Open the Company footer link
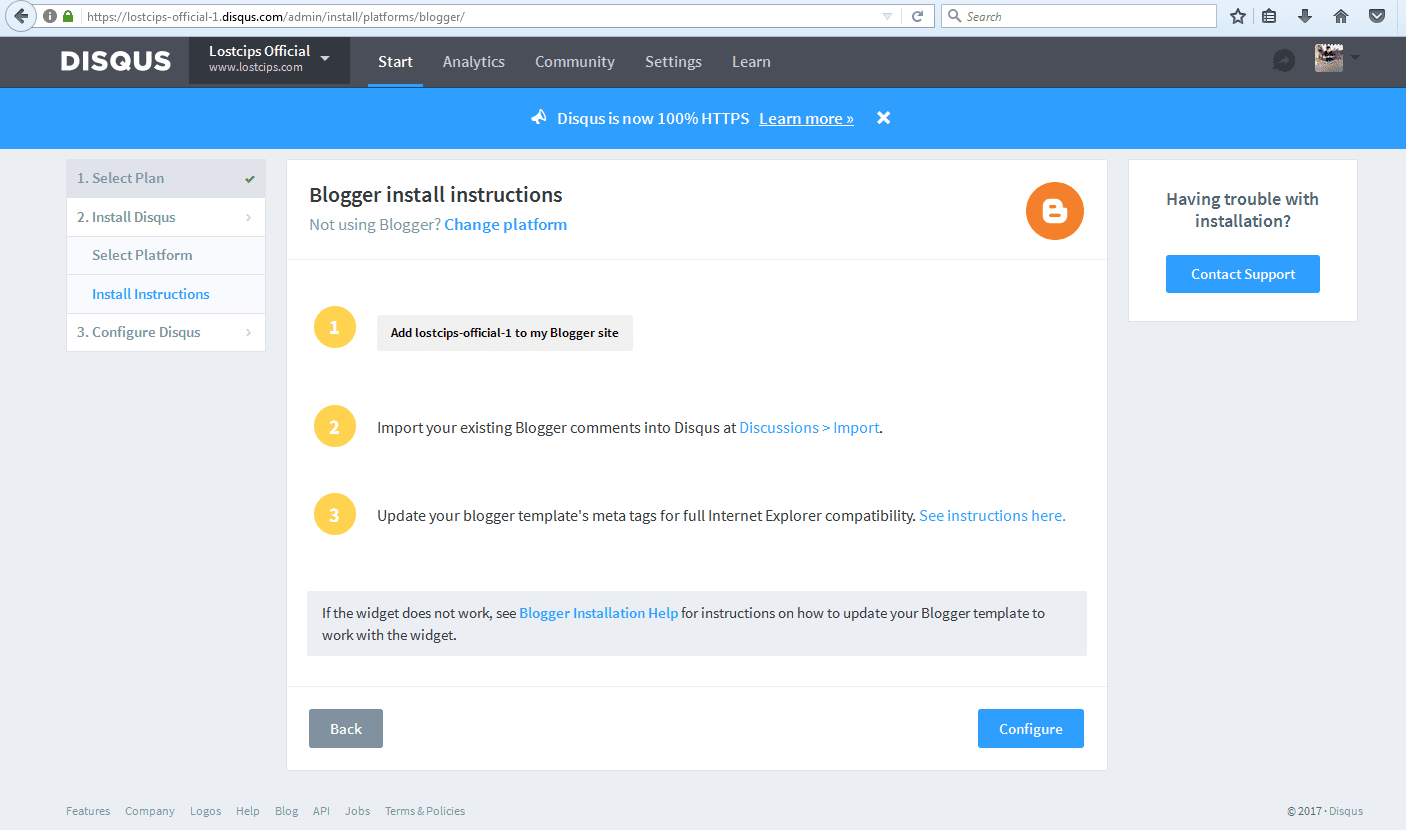The height and width of the screenshot is (830, 1406). 150,811
